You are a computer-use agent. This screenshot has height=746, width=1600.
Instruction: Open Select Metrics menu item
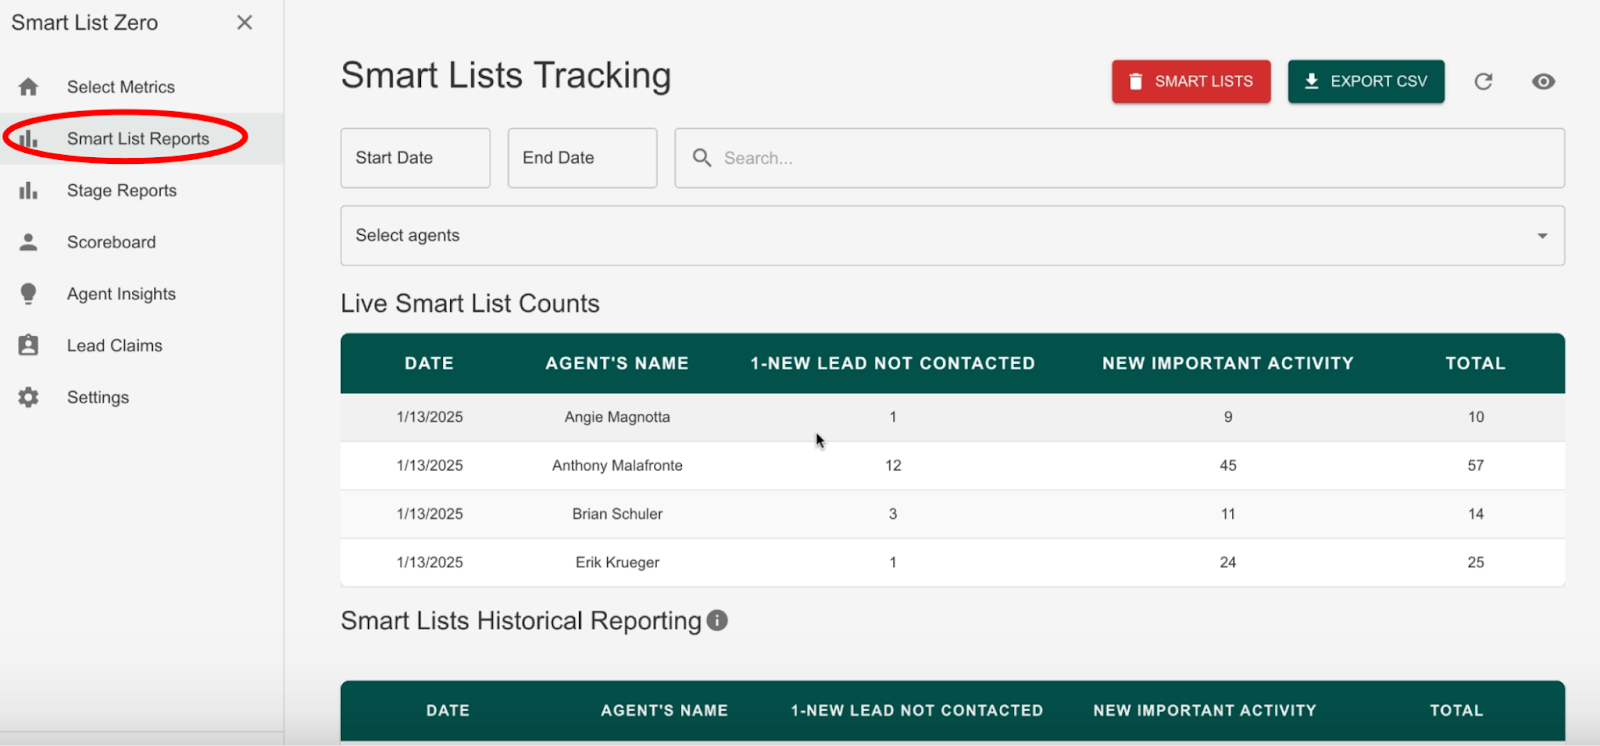pos(142,87)
